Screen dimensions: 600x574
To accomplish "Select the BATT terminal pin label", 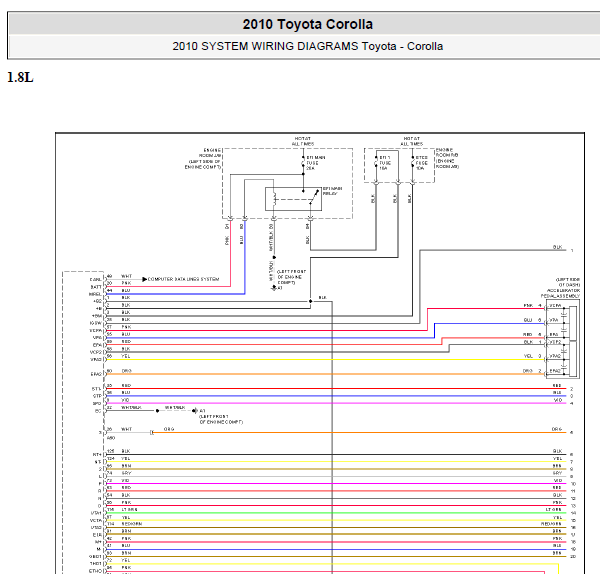I will click(x=96, y=287).
